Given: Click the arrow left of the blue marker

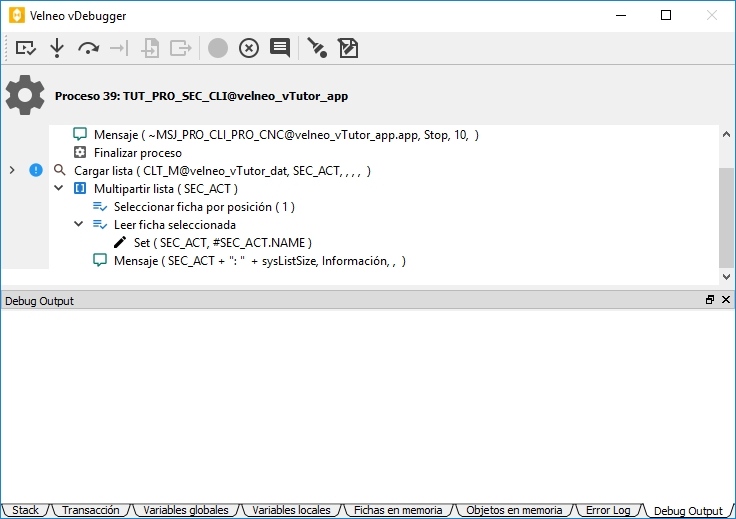Looking at the screenshot, I should pyautogui.click(x=12, y=170).
